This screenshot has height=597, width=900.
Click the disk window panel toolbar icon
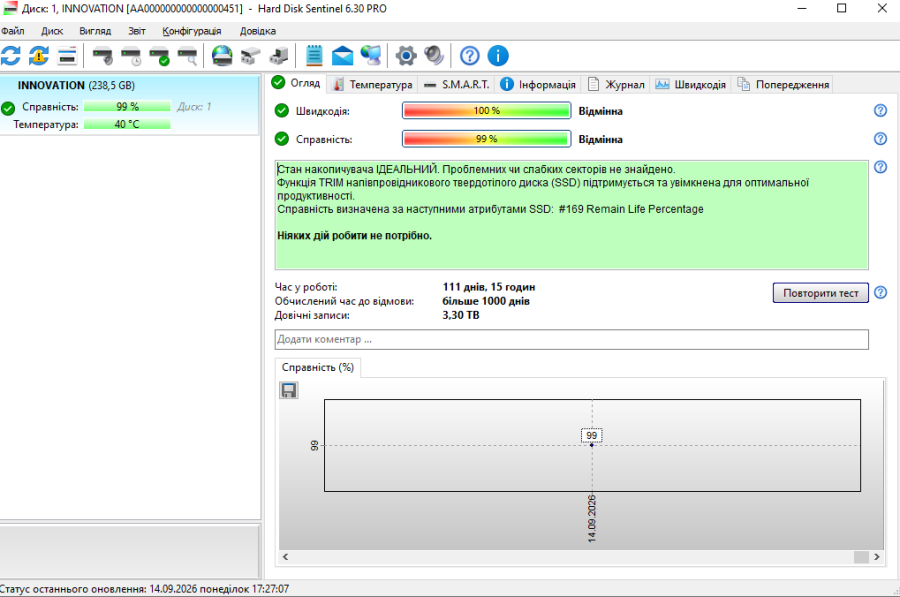point(67,56)
